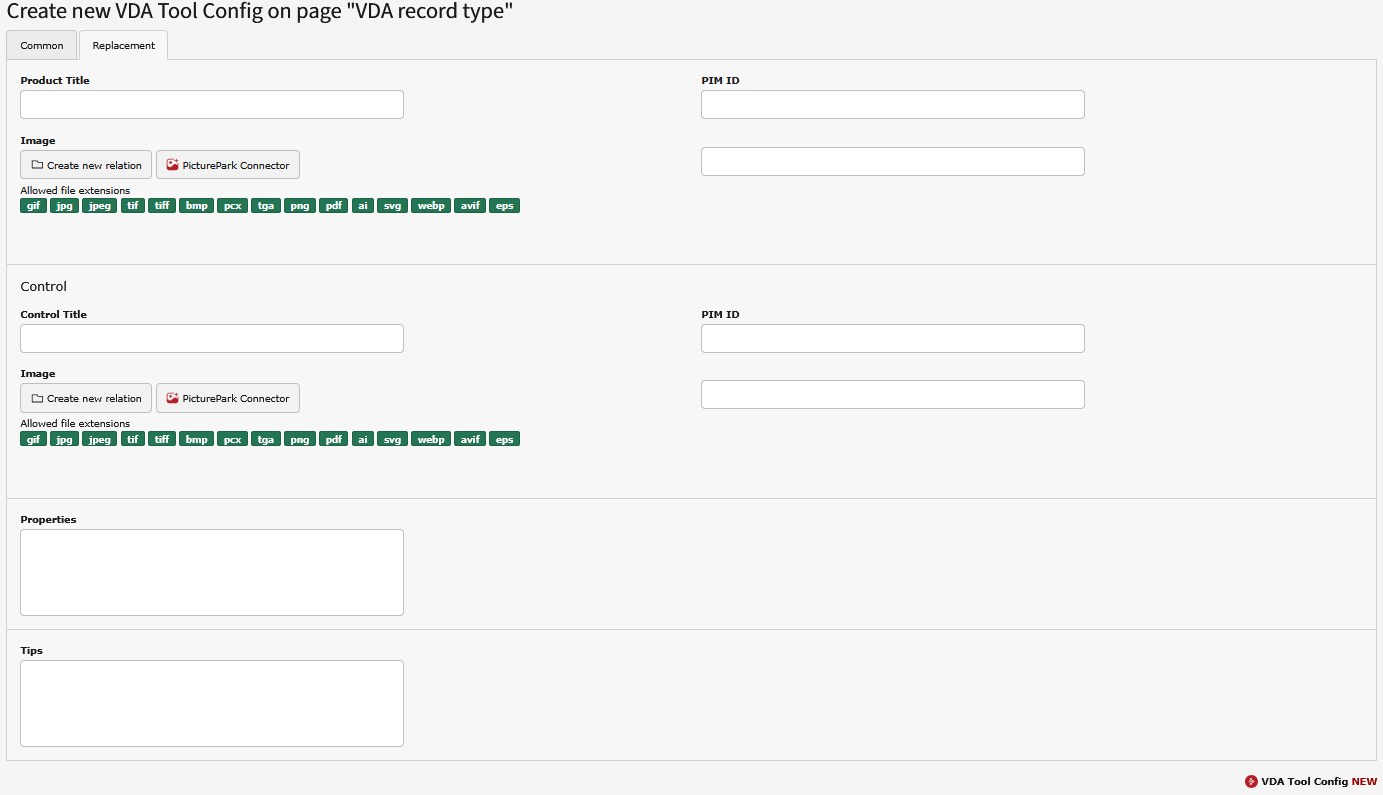Click inside the Tips text area
The image size is (1383, 795).
coord(212,703)
